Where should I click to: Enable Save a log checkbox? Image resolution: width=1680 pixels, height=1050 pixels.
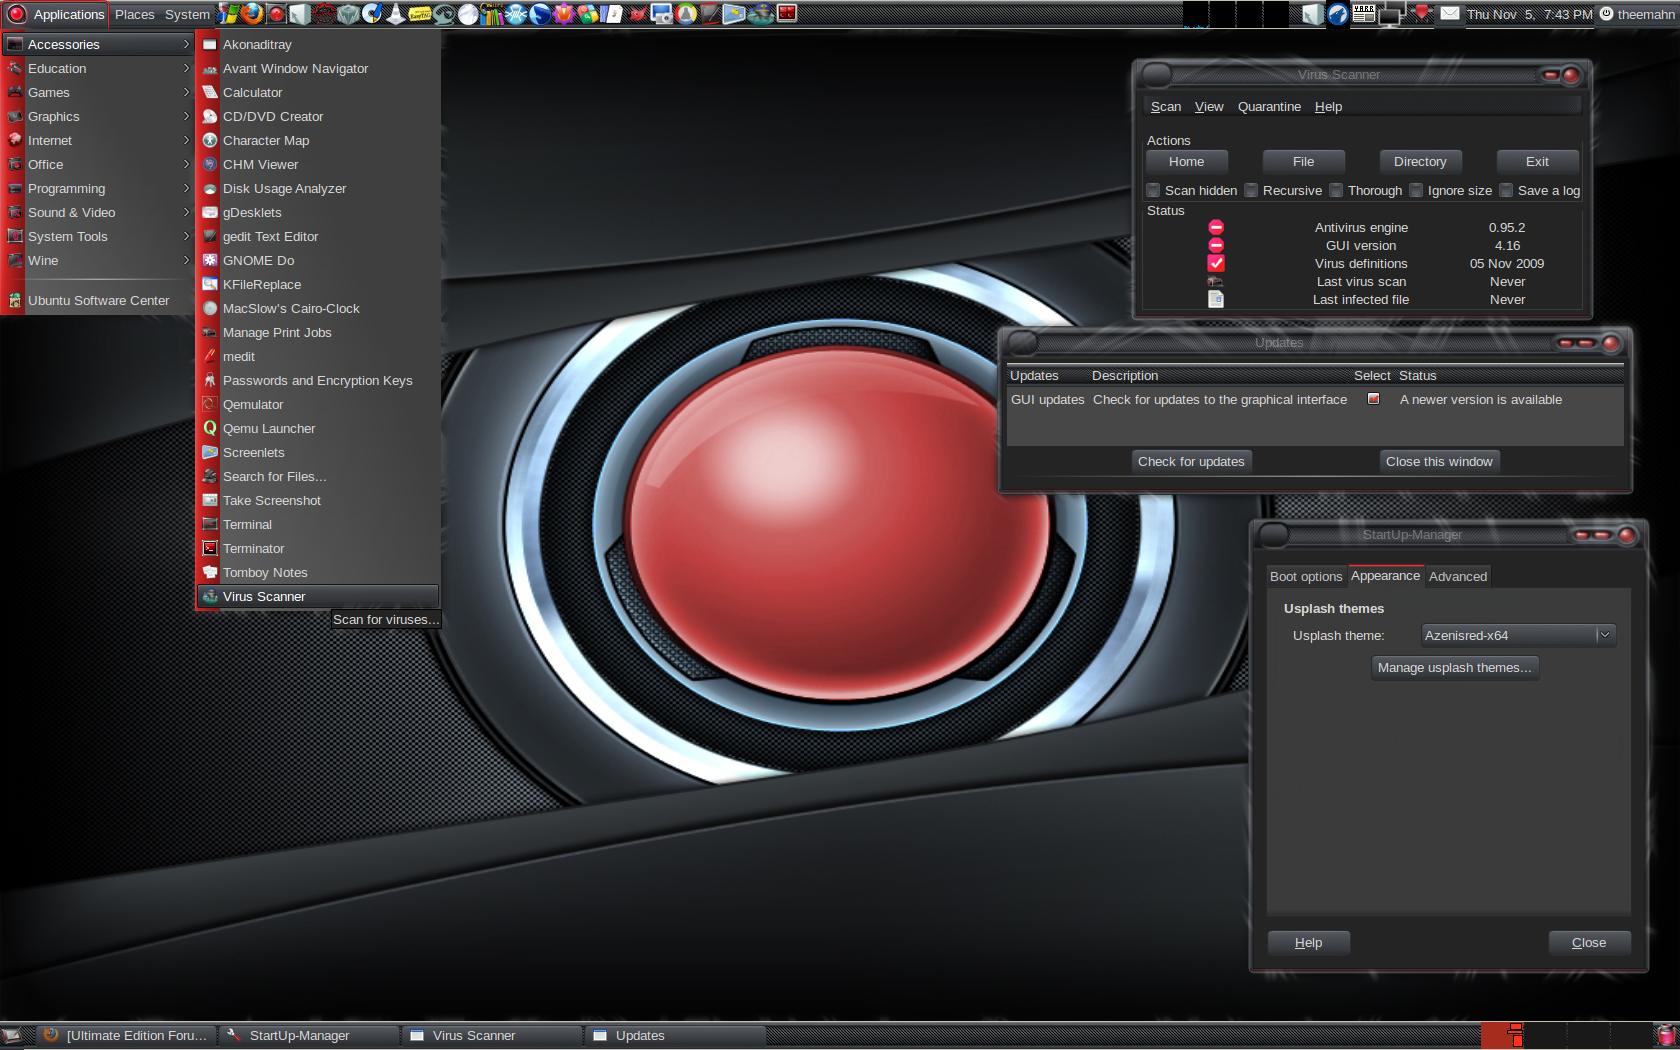(1506, 190)
